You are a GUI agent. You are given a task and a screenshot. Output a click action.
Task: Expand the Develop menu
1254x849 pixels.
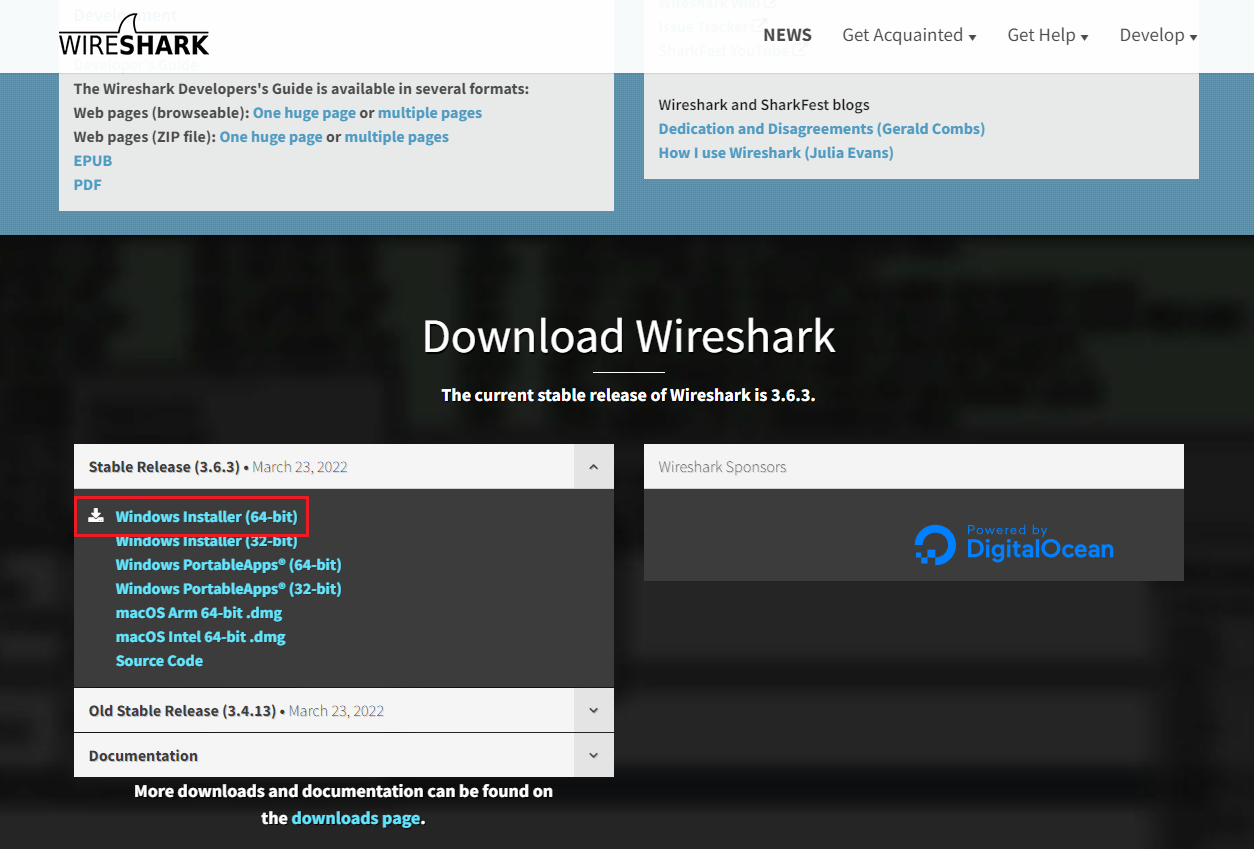coord(1158,35)
